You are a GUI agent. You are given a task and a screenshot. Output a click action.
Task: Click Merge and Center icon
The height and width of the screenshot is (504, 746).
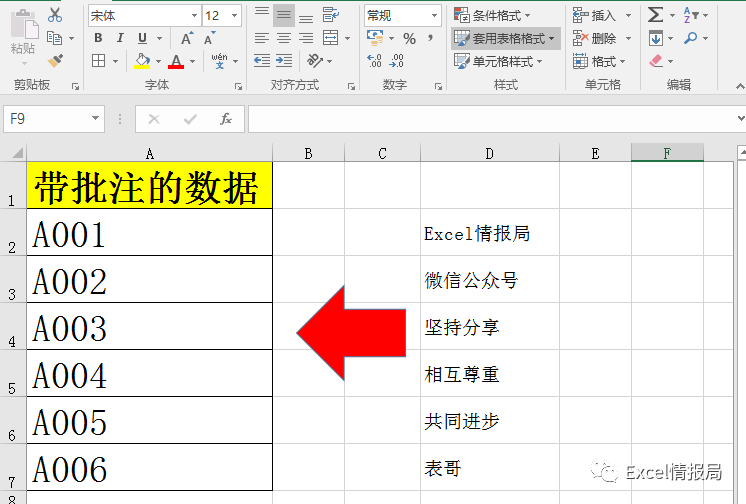pyautogui.click(x=330, y=38)
